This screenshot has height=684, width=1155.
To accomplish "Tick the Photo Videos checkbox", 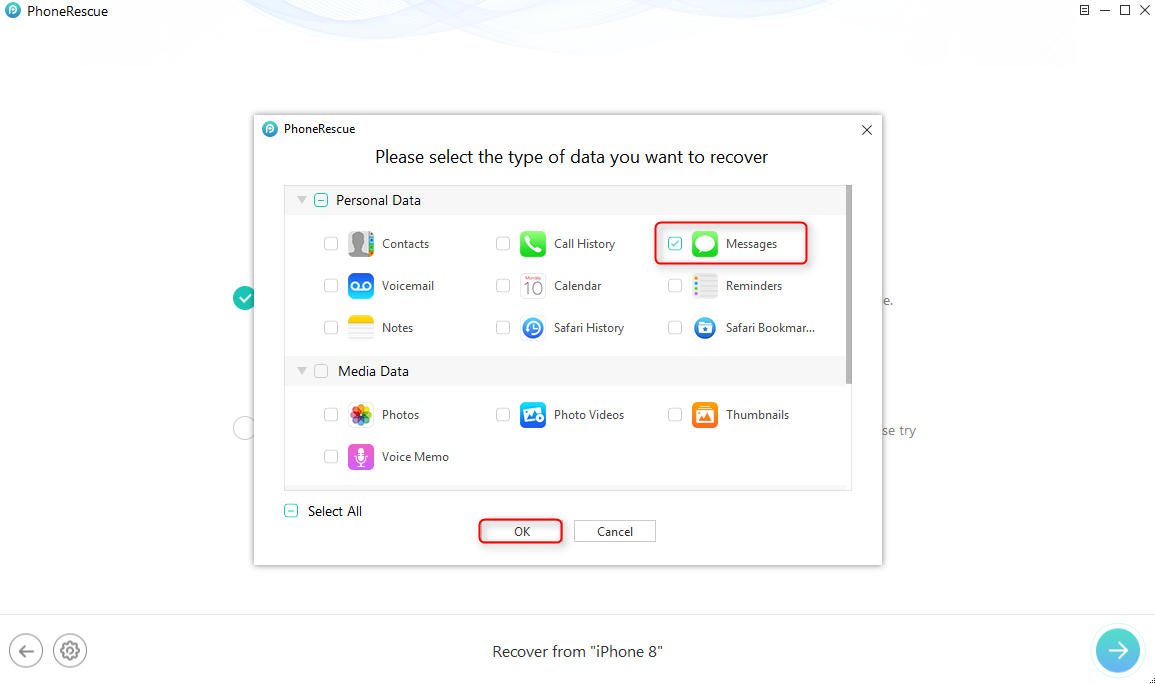I will [502, 415].
